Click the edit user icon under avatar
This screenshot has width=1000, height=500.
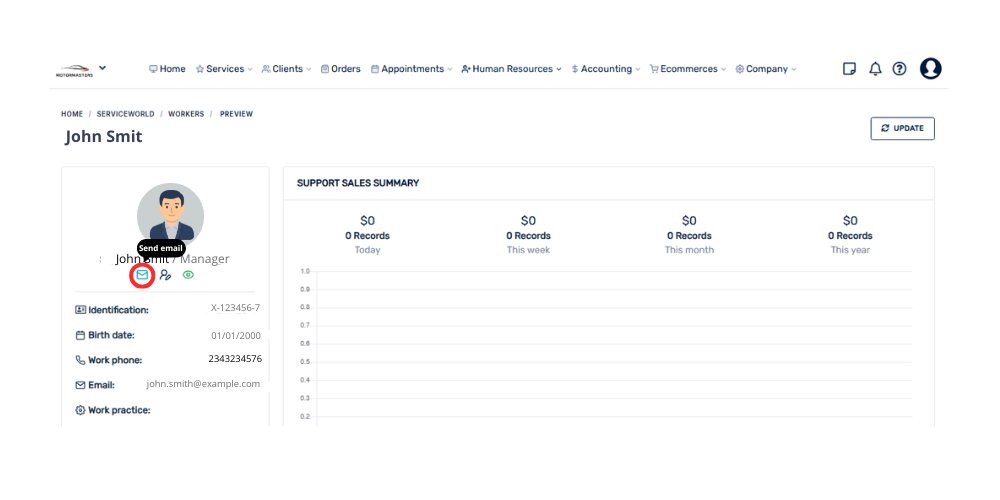[x=166, y=274]
